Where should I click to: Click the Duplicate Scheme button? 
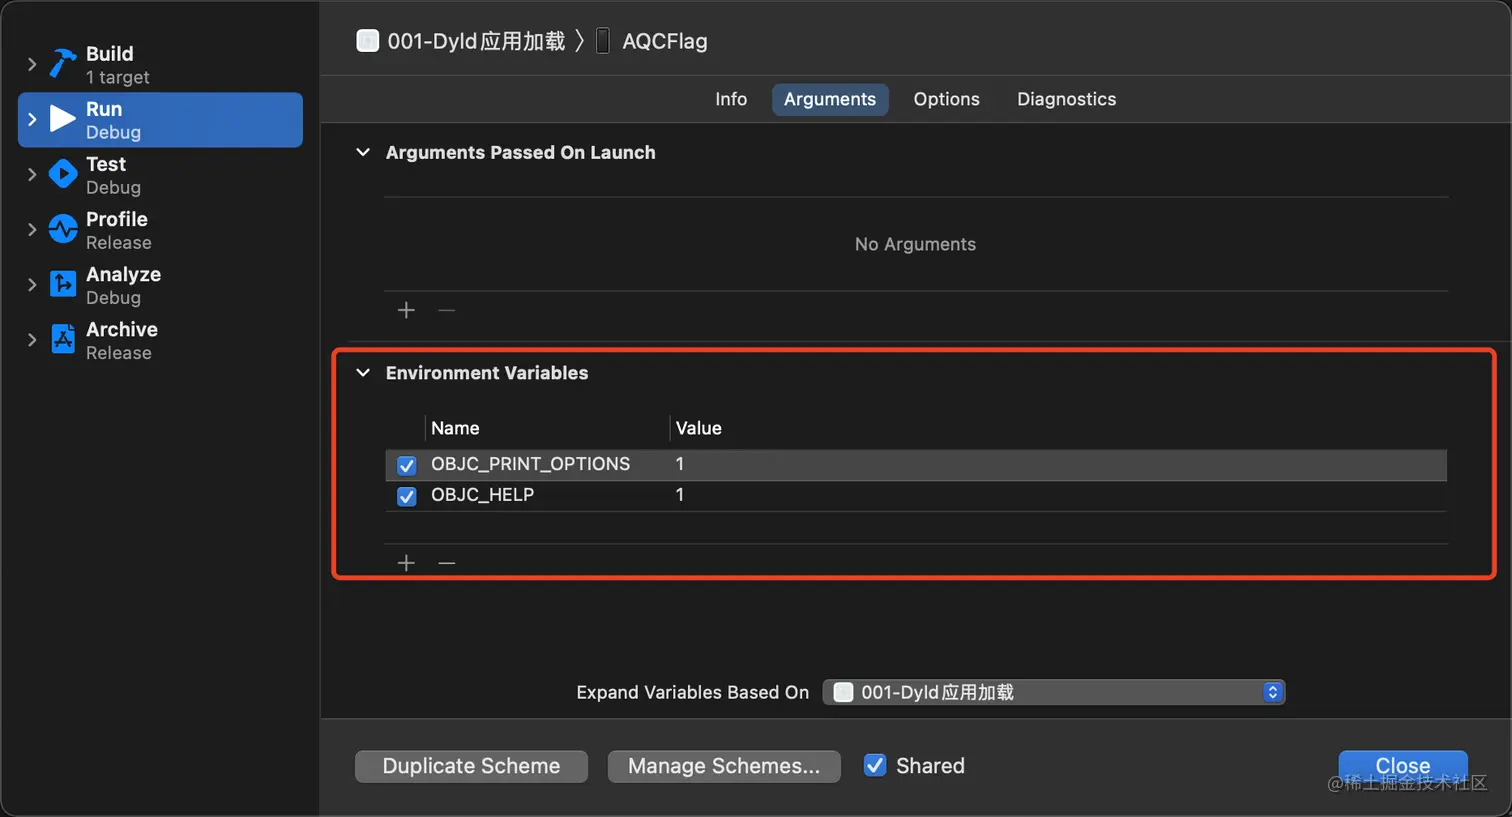(471, 766)
